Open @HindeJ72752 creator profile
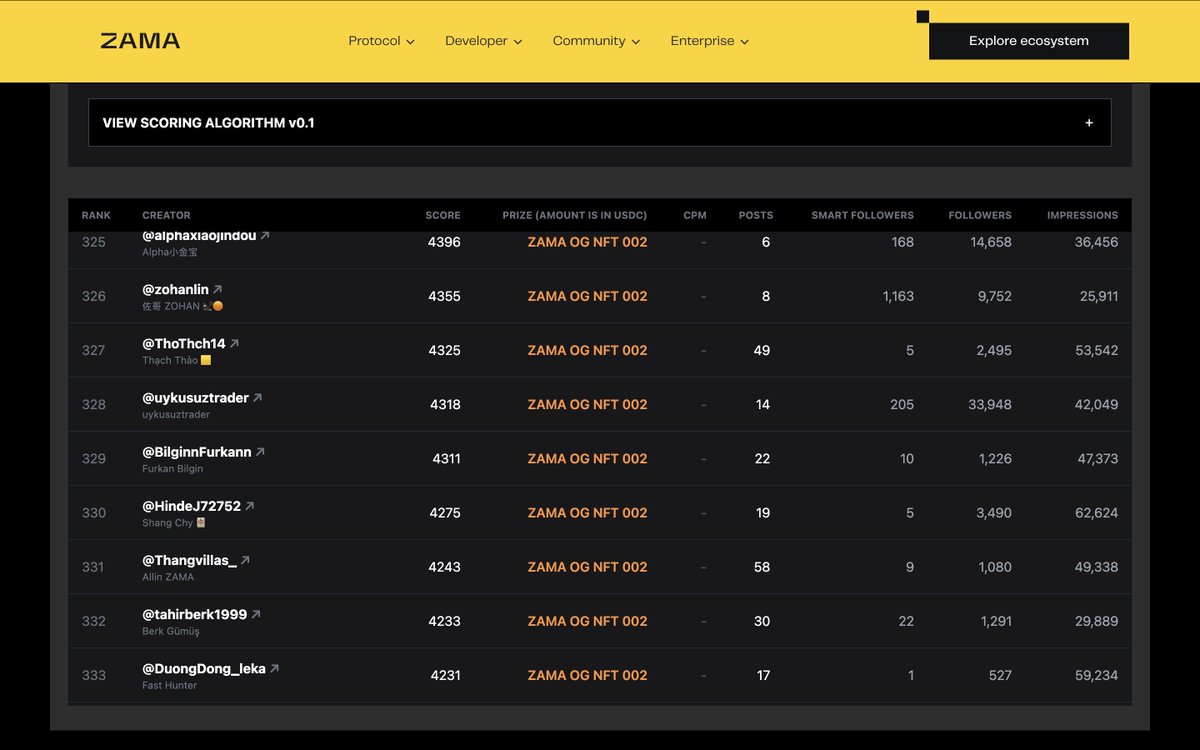This screenshot has height=750, width=1200. pos(191,506)
